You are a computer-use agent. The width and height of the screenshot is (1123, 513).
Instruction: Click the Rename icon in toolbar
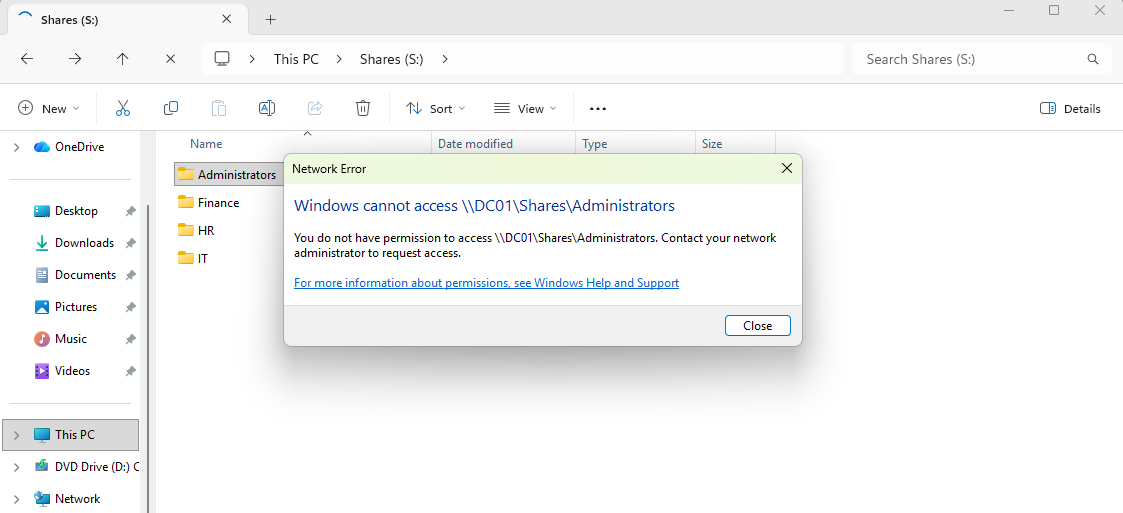[267, 108]
